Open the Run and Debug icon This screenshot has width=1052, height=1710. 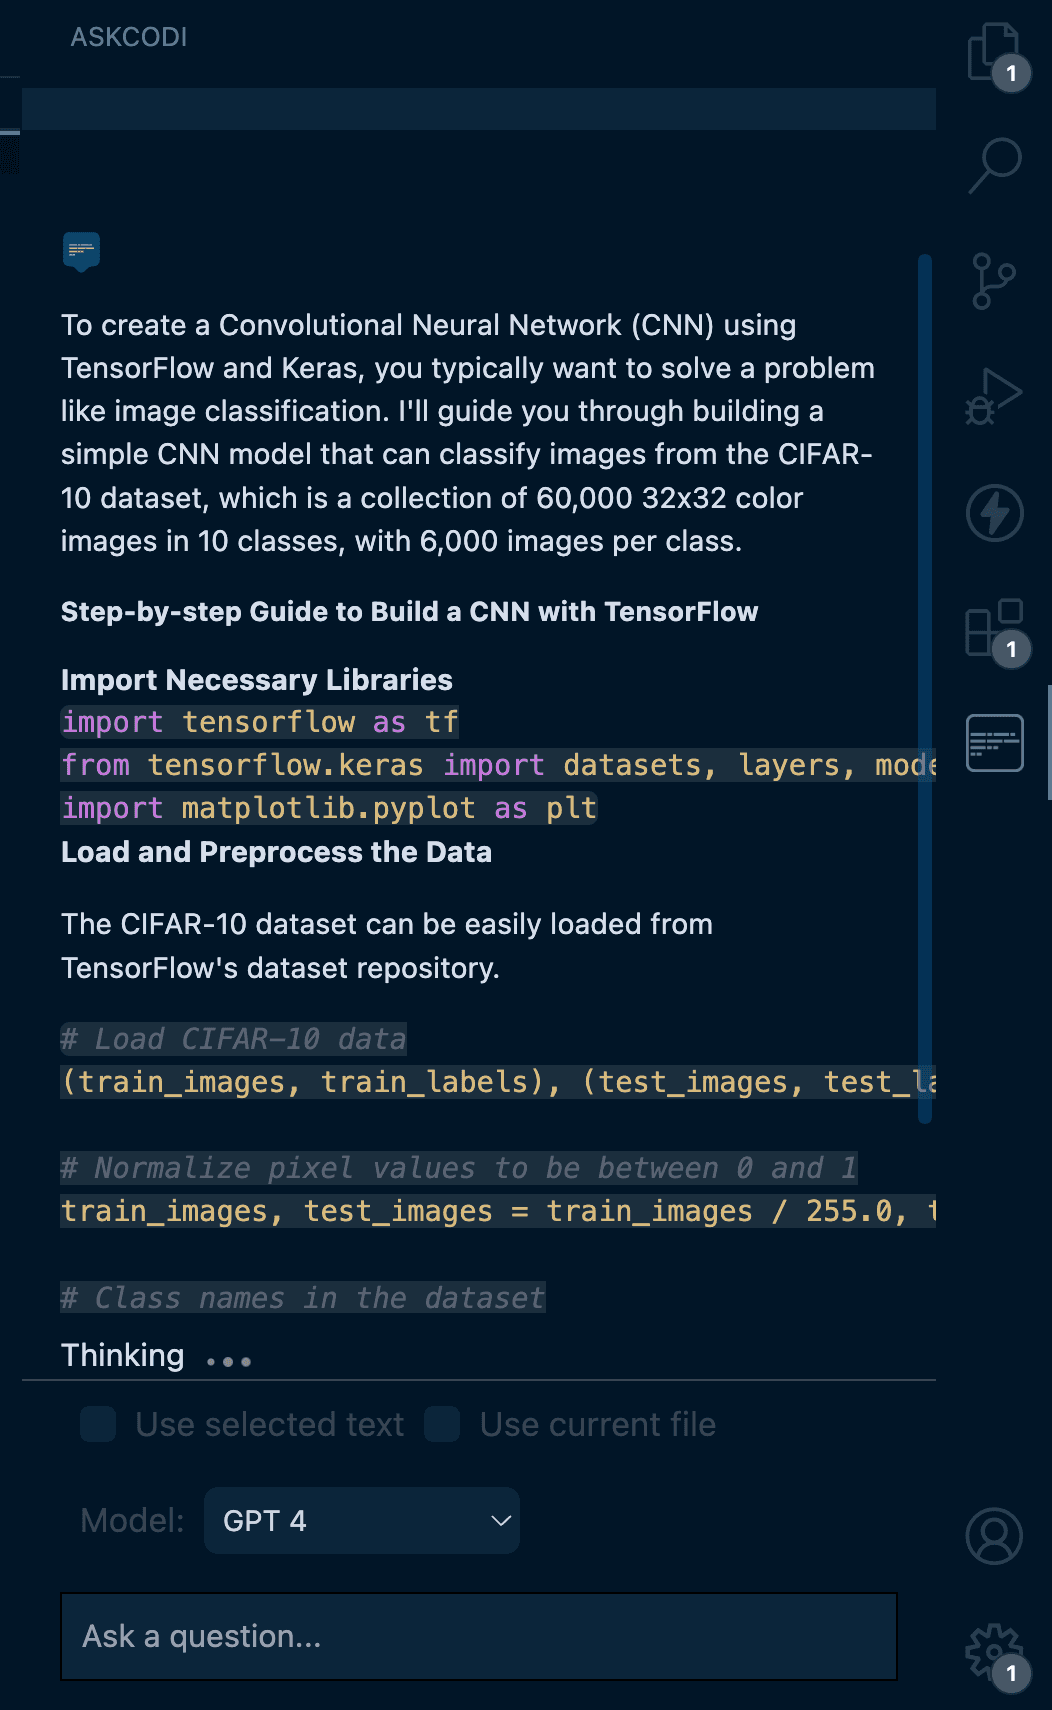click(994, 397)
